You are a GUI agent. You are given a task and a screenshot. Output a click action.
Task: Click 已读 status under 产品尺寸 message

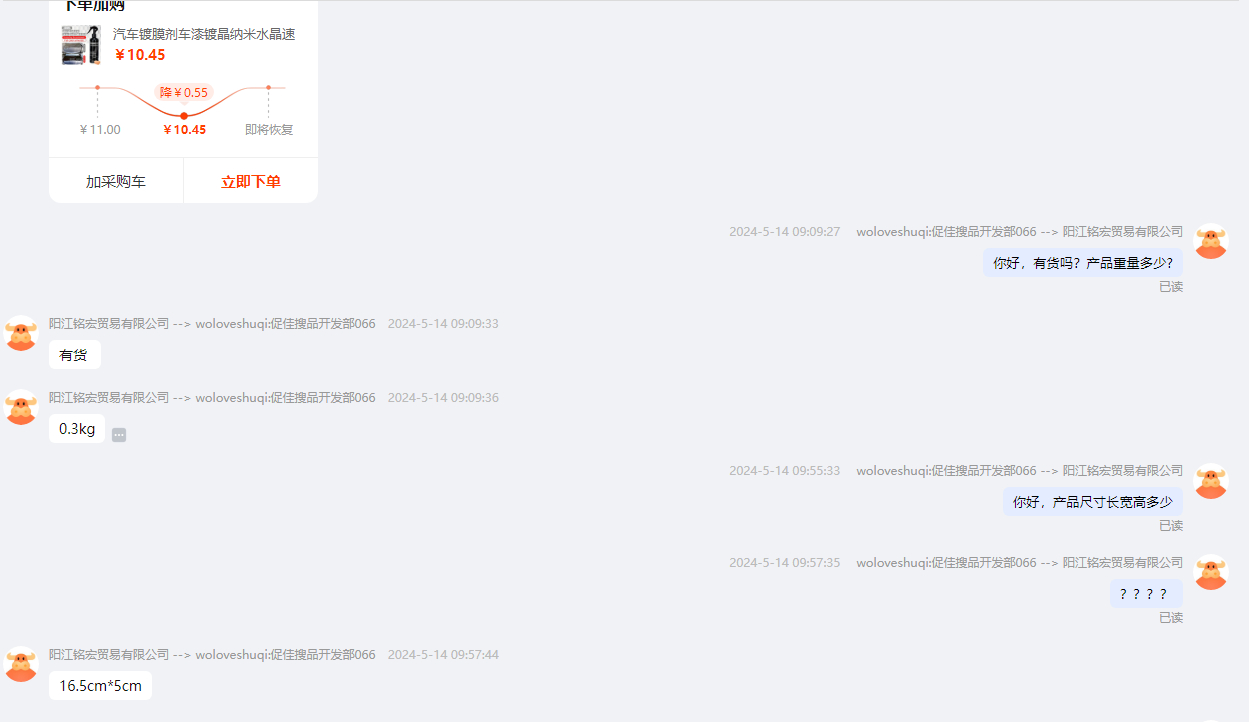coord(1171,526)
